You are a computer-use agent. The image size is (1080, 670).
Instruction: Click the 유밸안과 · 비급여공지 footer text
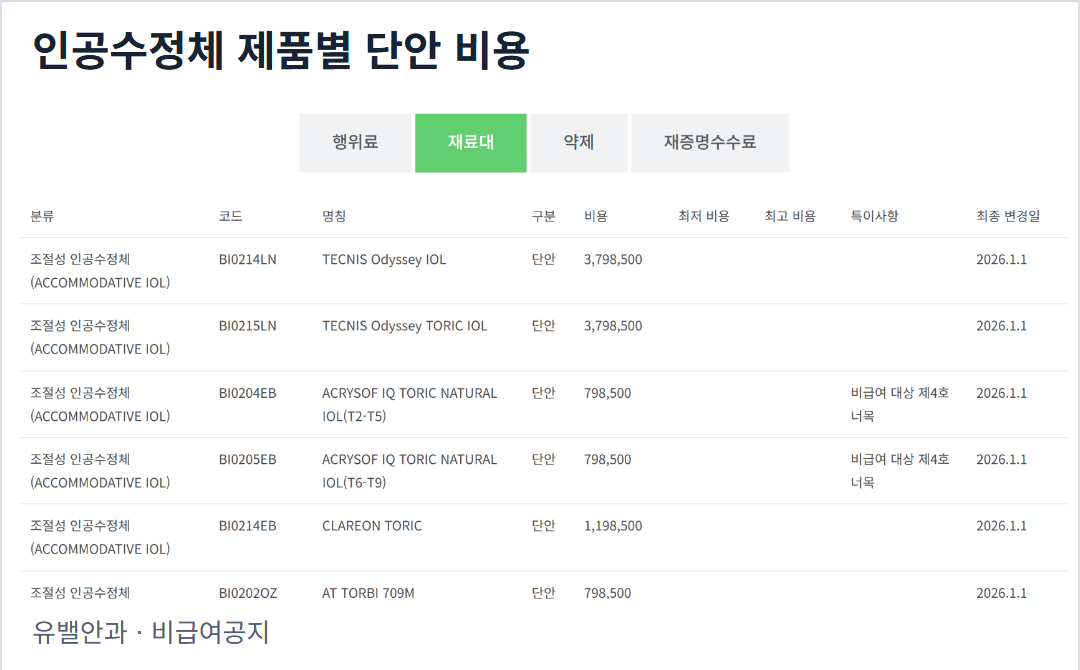coord(150,631)
